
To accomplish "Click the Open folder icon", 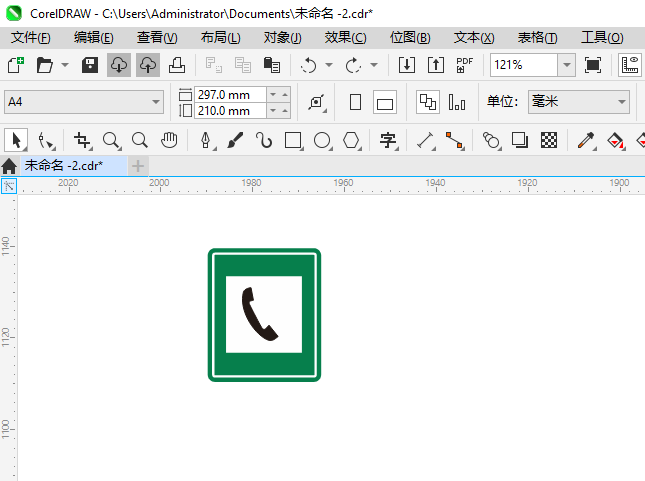I will 44,65.
